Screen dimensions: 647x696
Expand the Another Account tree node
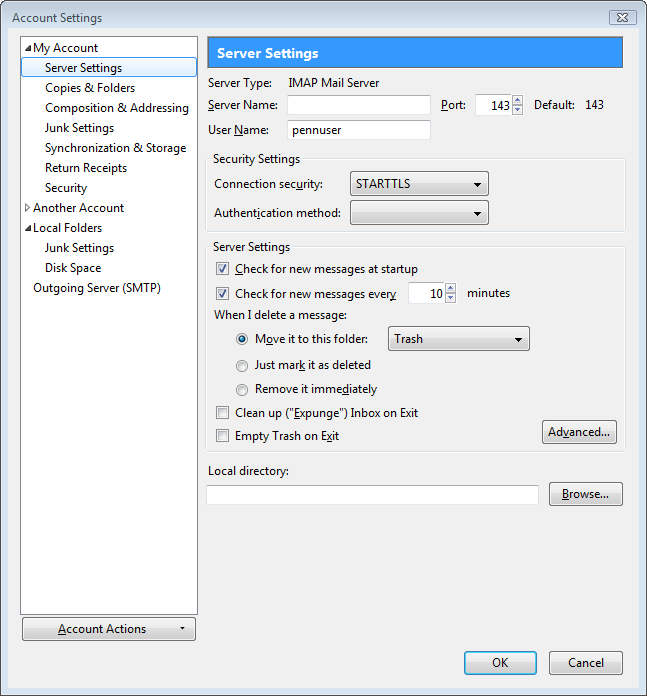click(28, 208)
